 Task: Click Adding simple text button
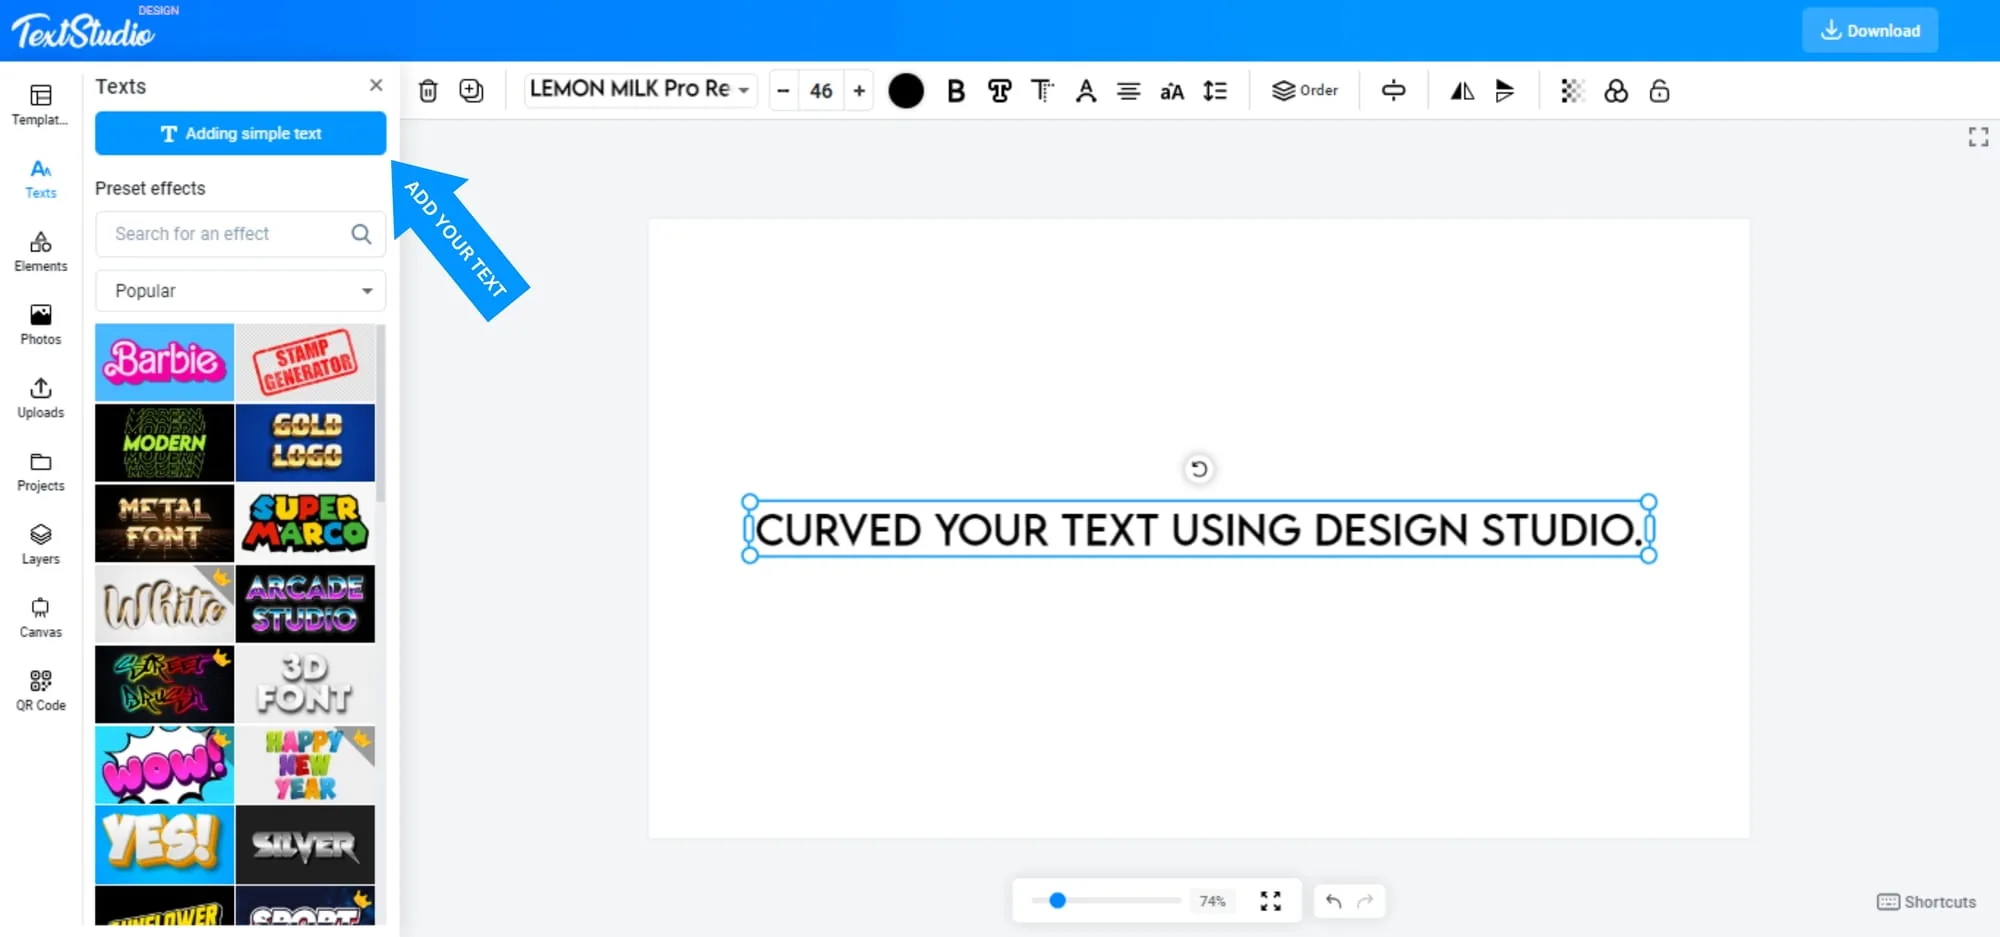[x=240, y=133]
